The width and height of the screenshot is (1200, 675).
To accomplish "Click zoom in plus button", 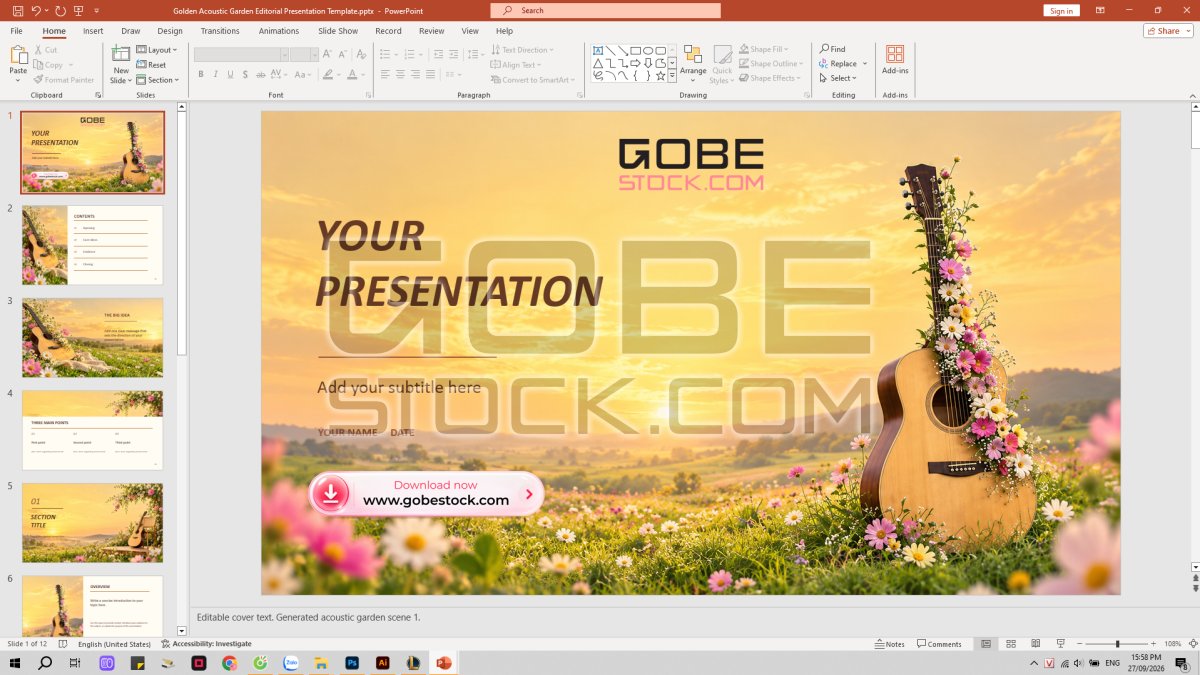I will click(1155, 644).
